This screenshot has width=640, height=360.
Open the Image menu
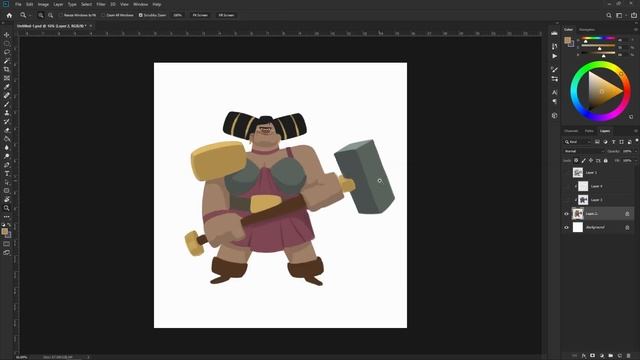43,4
